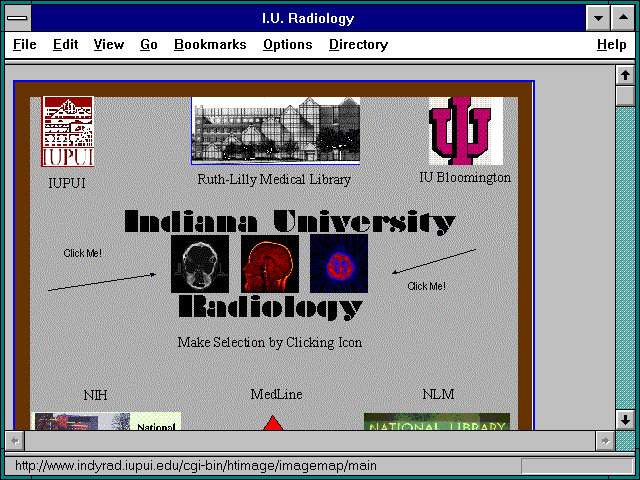
Task: Click the MedLine label
Action: (276, 394)
